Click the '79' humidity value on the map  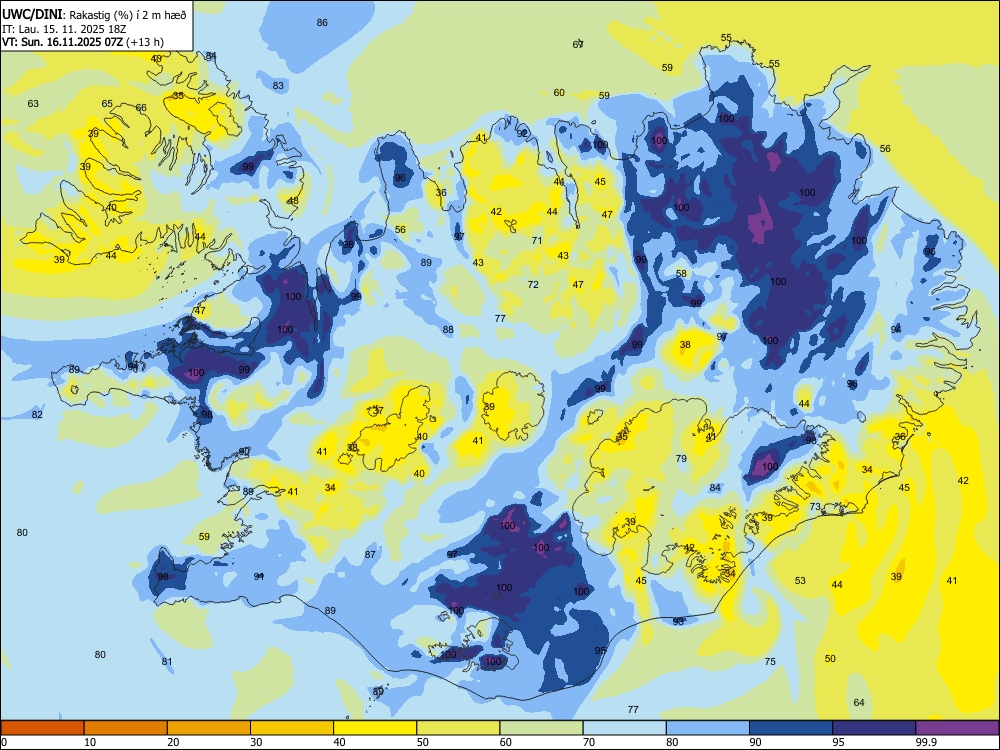[x=681, y=458]
